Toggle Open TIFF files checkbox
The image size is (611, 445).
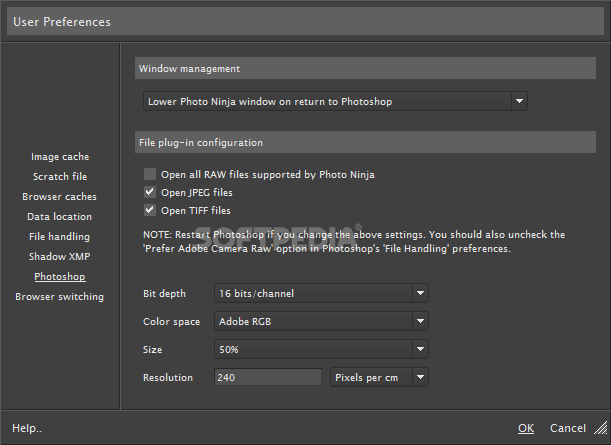point(150,210)
